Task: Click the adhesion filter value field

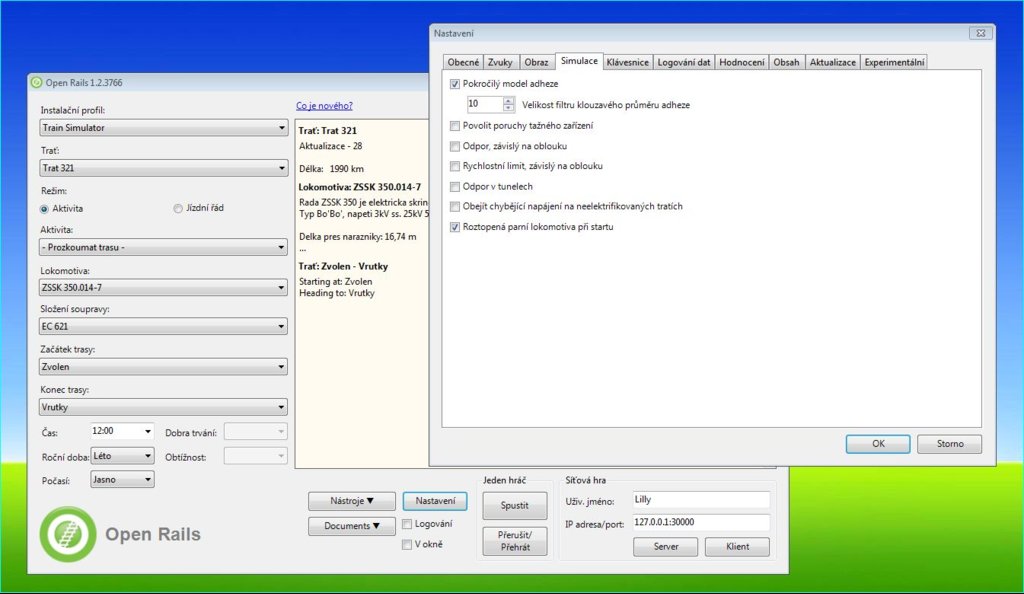Action: tap(485, 104)
